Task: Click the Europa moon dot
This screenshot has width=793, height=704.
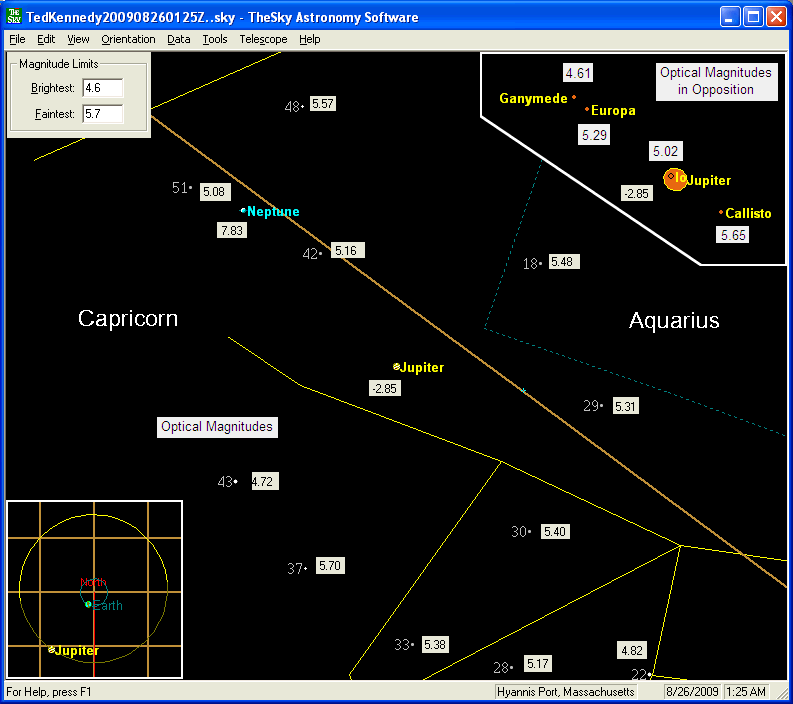Action: pyautogui.click(x=587, y=109)
